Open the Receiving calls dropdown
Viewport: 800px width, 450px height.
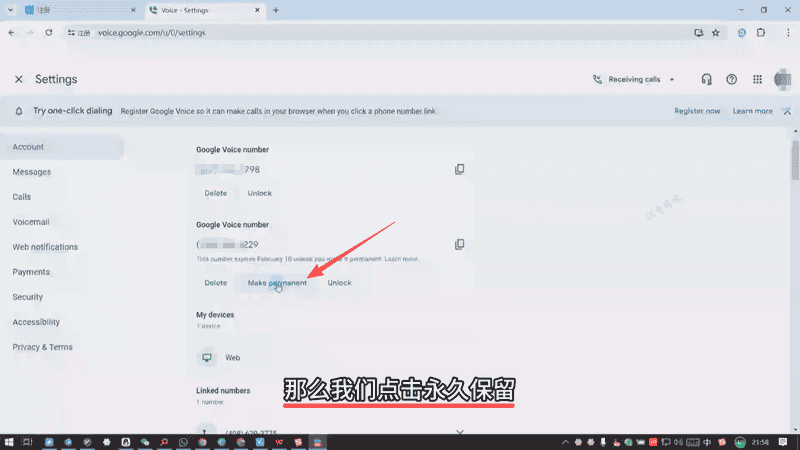[x=634, y=79]
